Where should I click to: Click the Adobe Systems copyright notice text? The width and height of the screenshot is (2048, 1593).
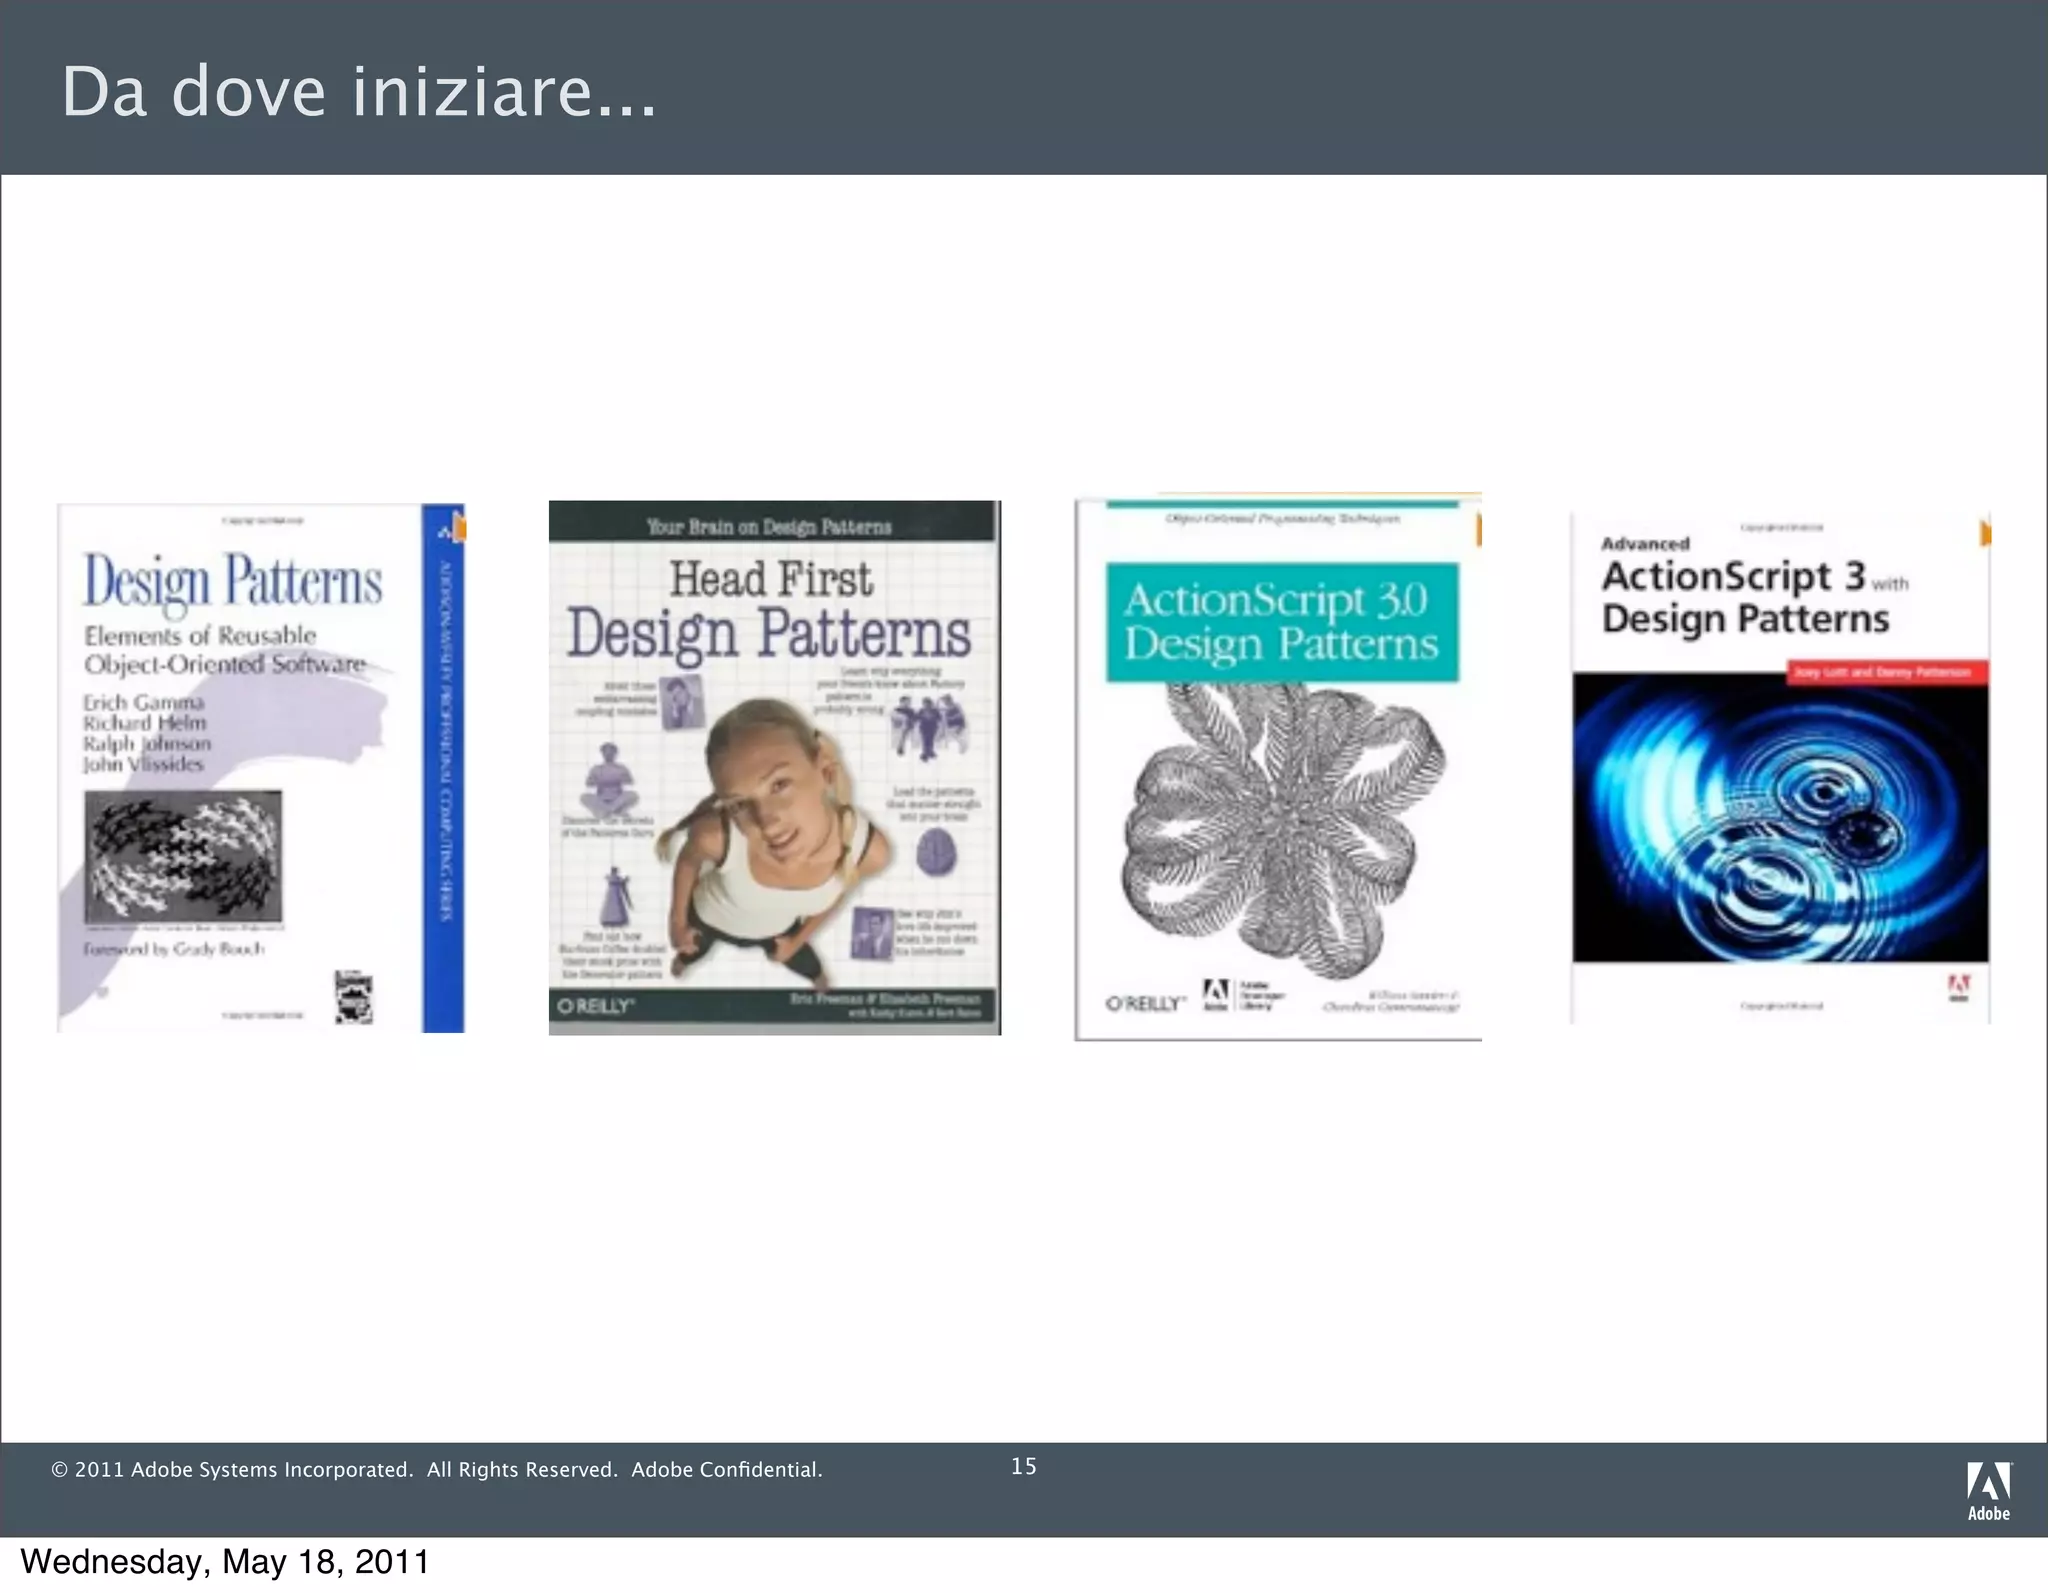(x=436, y=1469)
